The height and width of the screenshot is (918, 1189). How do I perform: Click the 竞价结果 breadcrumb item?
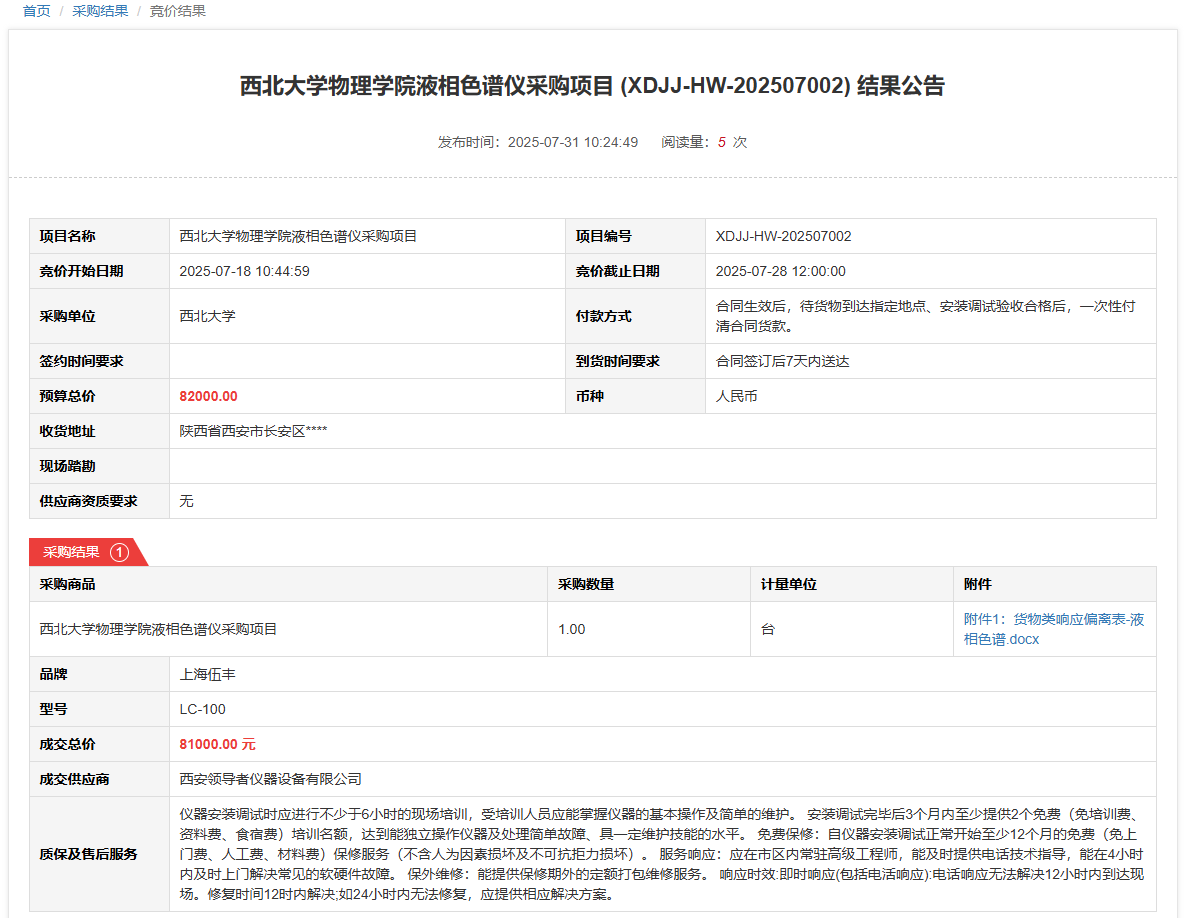click(178, 11)
